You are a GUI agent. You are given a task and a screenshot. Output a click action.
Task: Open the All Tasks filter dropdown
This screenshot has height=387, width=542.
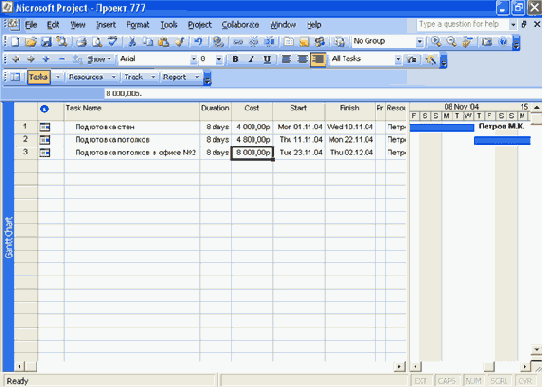398,59
